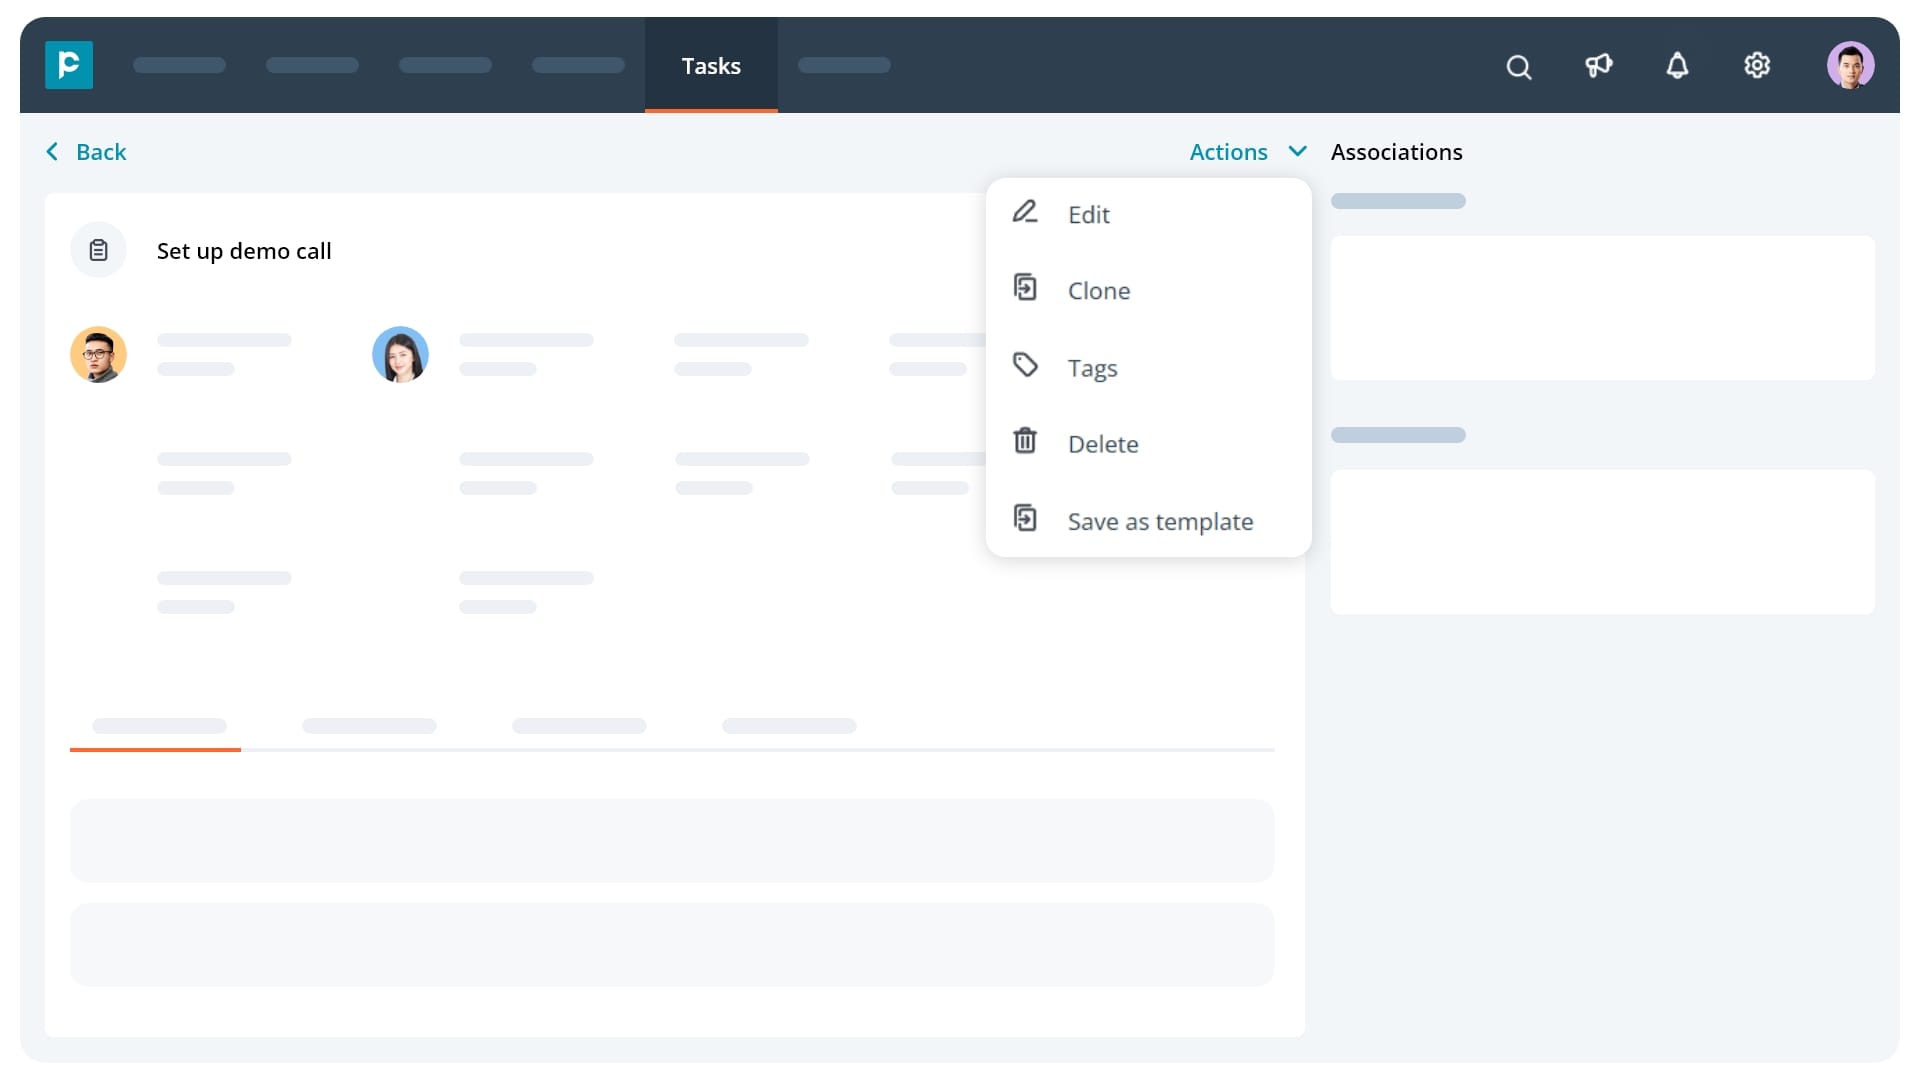Open the notifications bell icon
1920x1080 pixels.
click(1678, 66)
